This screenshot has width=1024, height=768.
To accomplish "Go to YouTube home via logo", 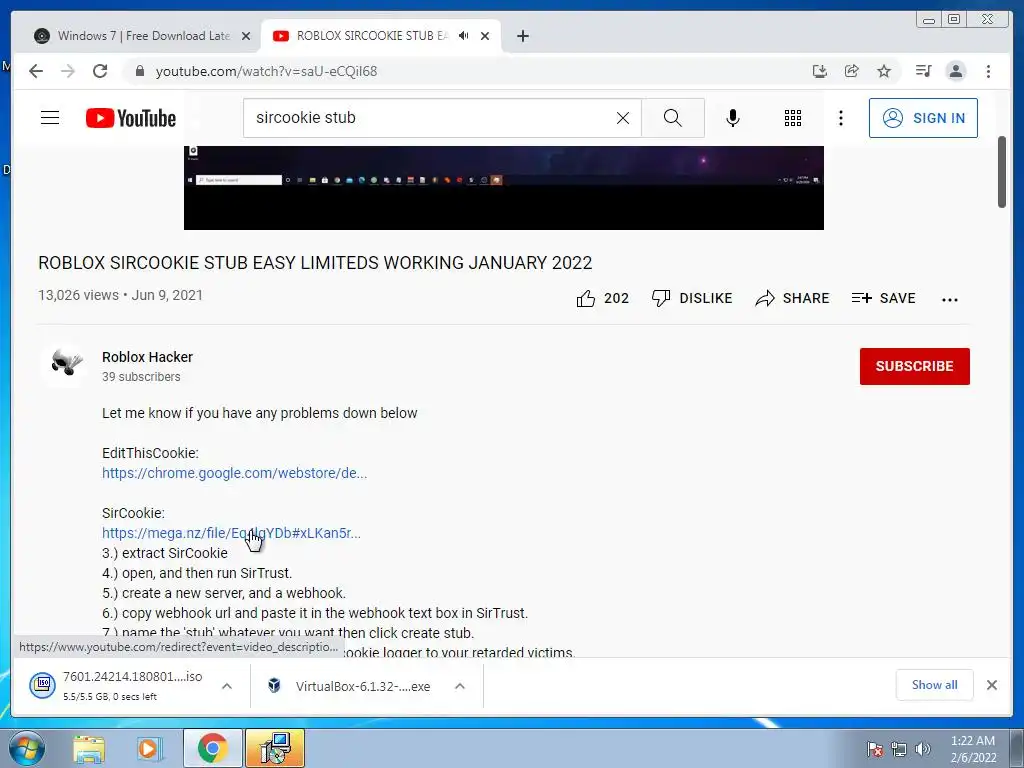I will pos(131,118).
